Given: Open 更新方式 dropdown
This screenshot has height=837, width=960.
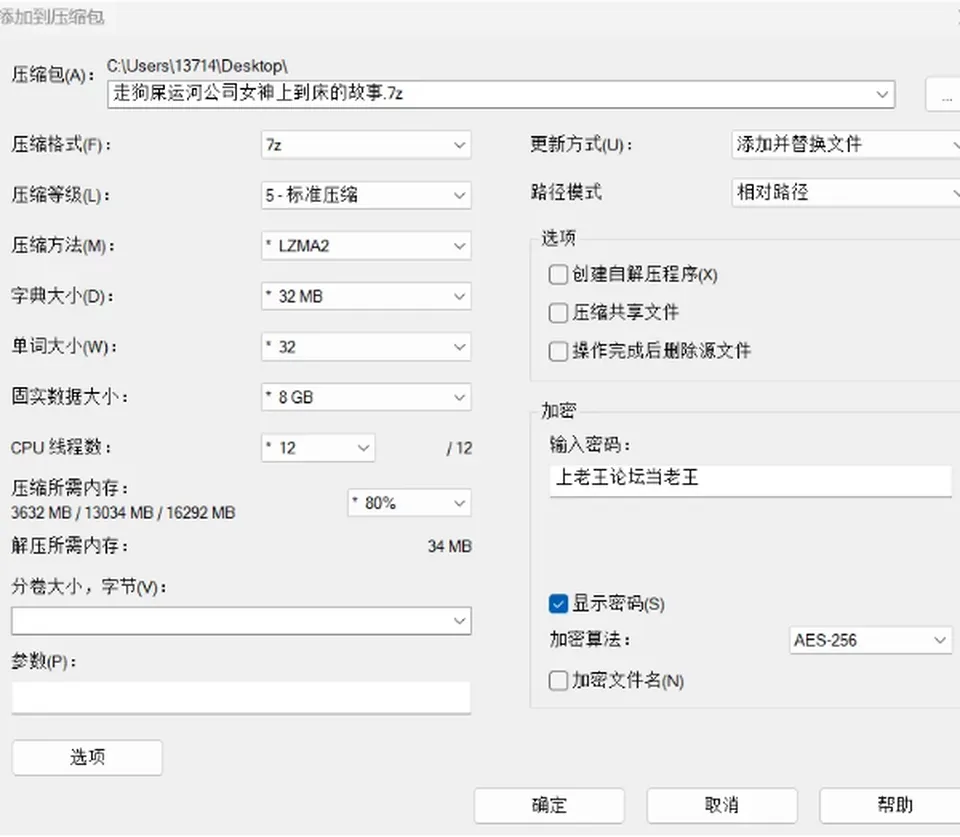Looking at the screenshot, I should [x=846, y=145].
